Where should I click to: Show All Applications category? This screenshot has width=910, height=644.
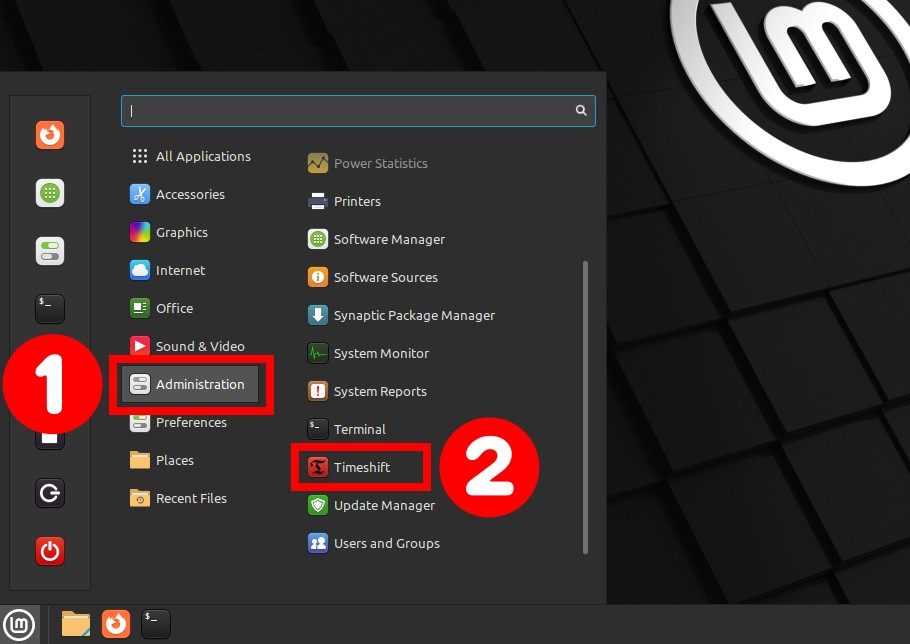[x=191, y=156]
